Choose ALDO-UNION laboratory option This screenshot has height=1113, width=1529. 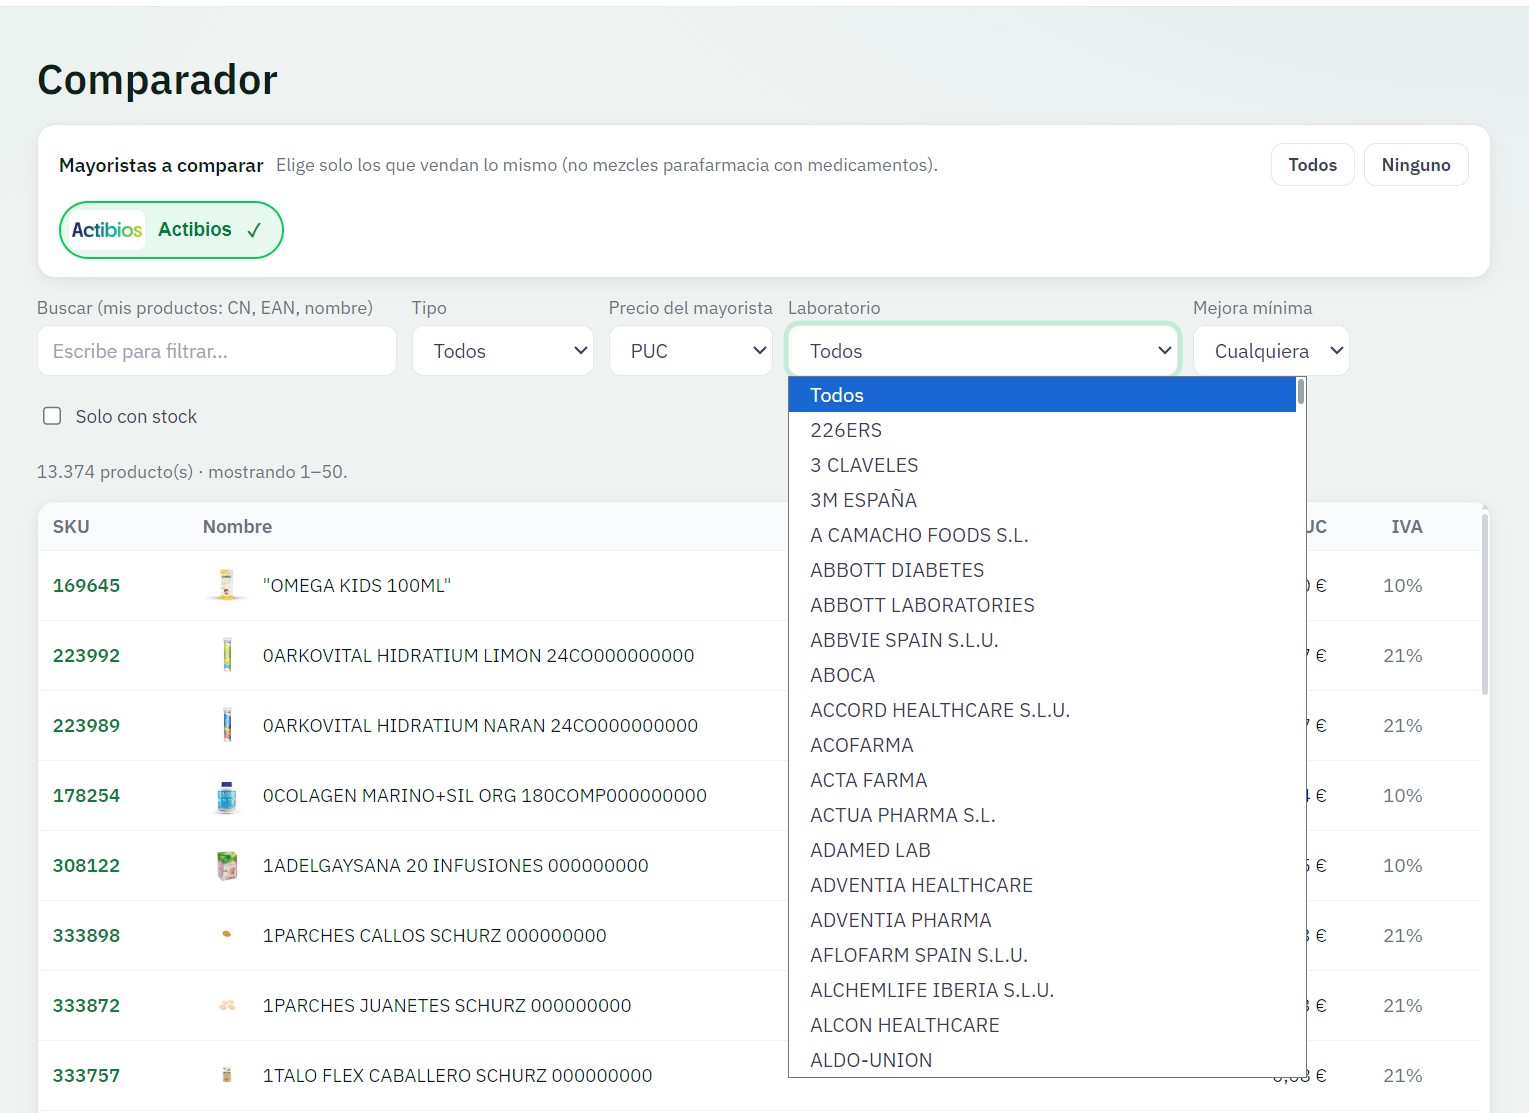coord(1042,1060)
